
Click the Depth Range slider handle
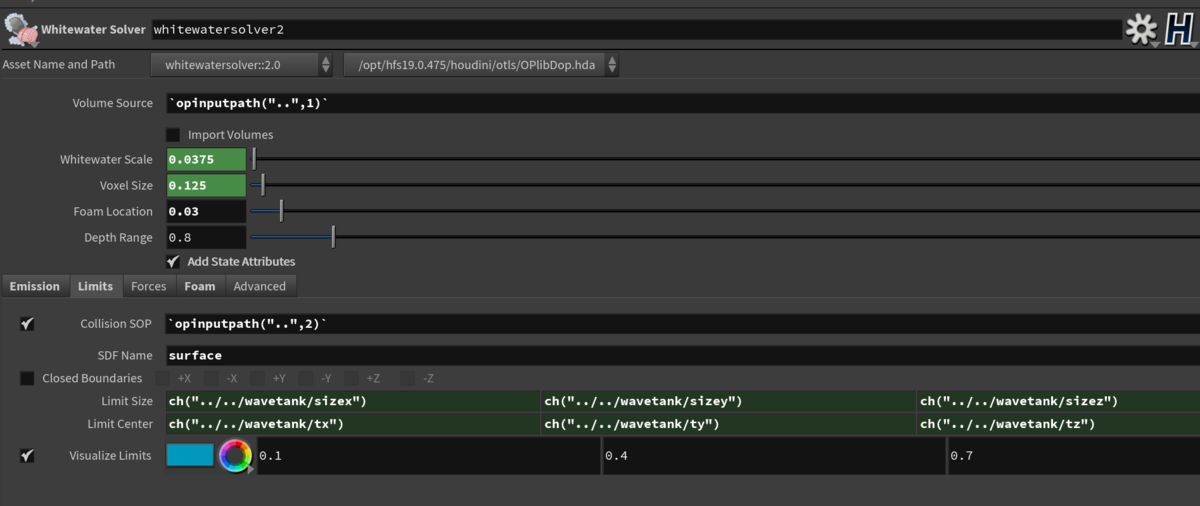point(333,237)
